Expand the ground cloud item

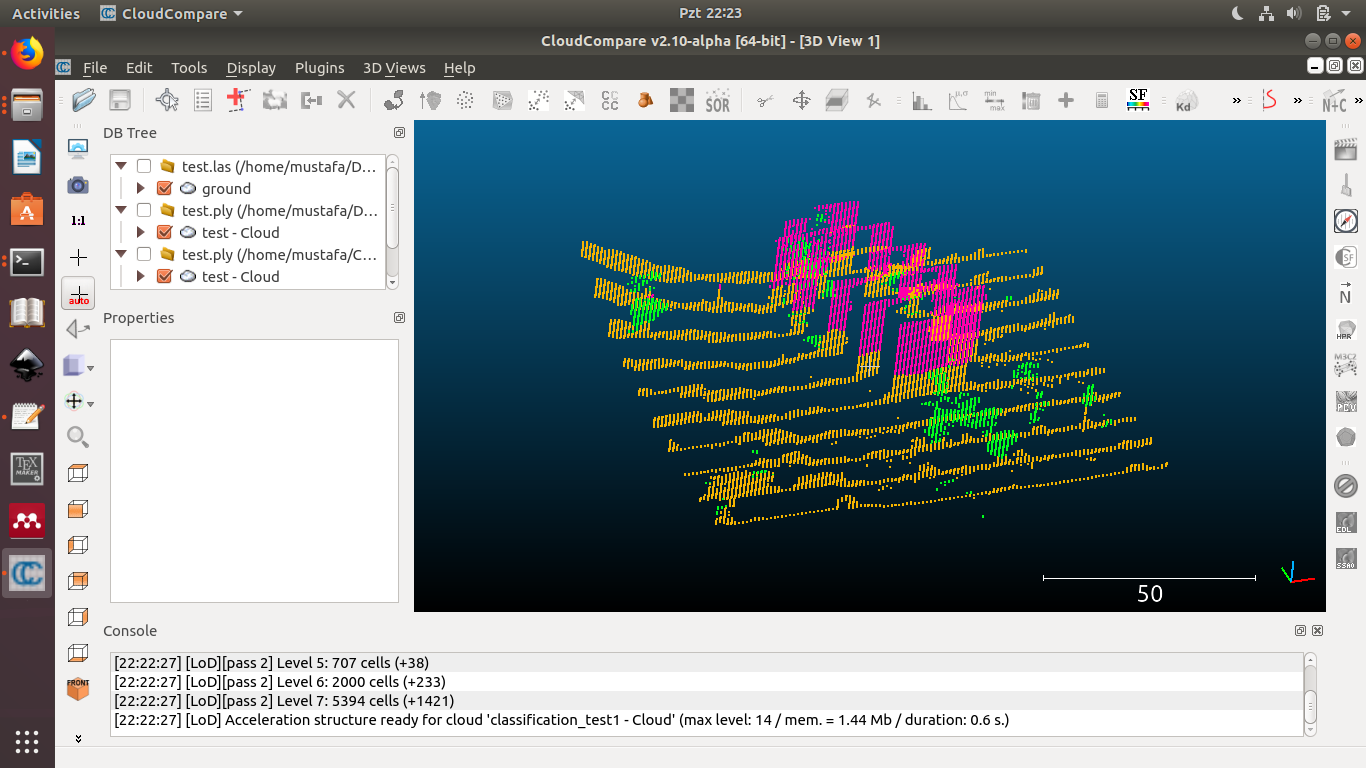coord(141,189)
